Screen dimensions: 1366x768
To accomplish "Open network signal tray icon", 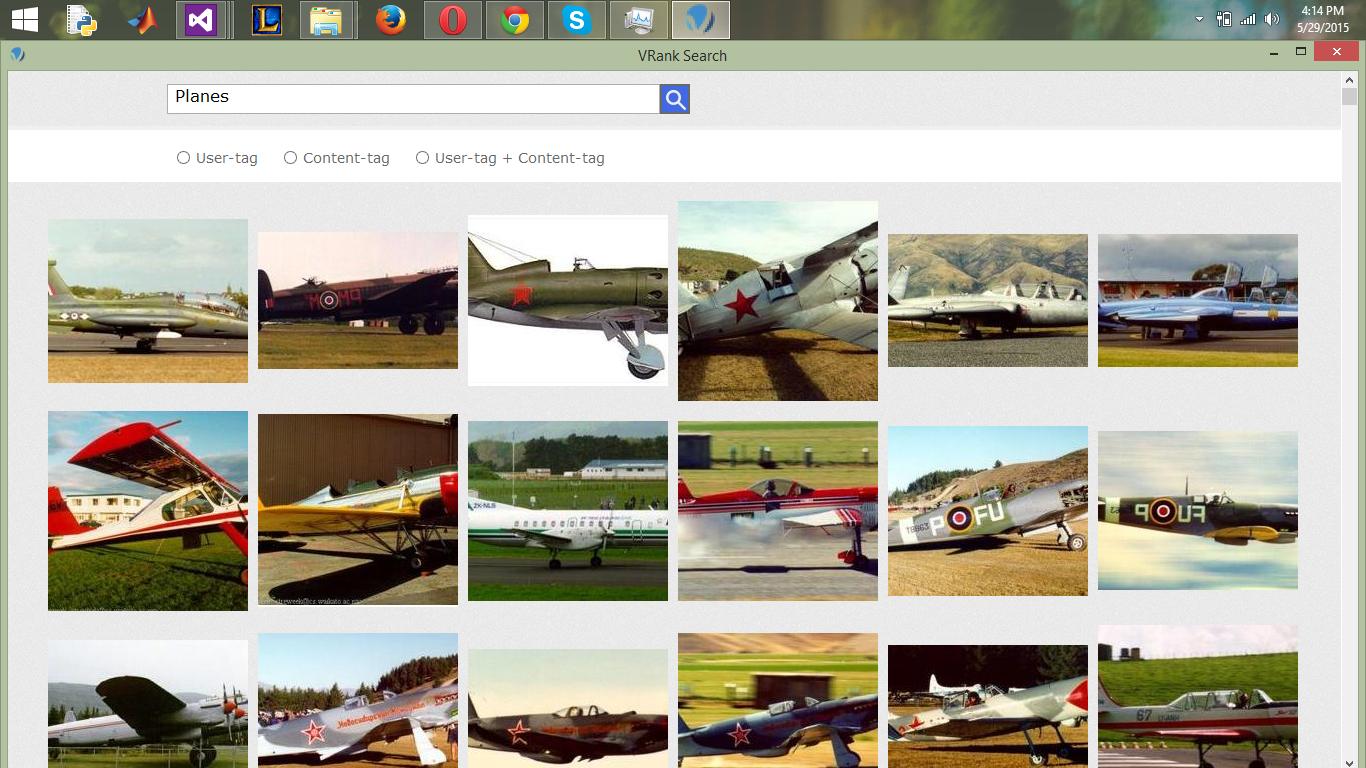I will (1247, 20).
